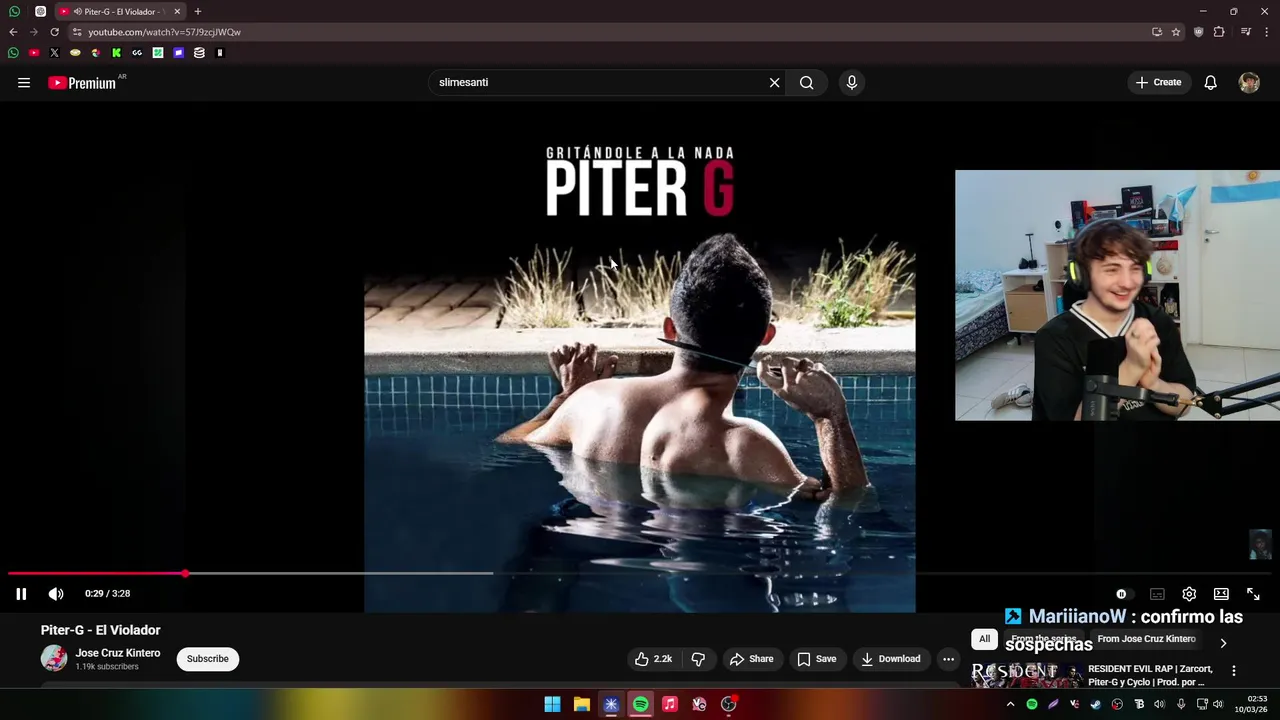Screen dimensions: 1280x720
Task: Select the From the series chip
Action: point(1043,639)
